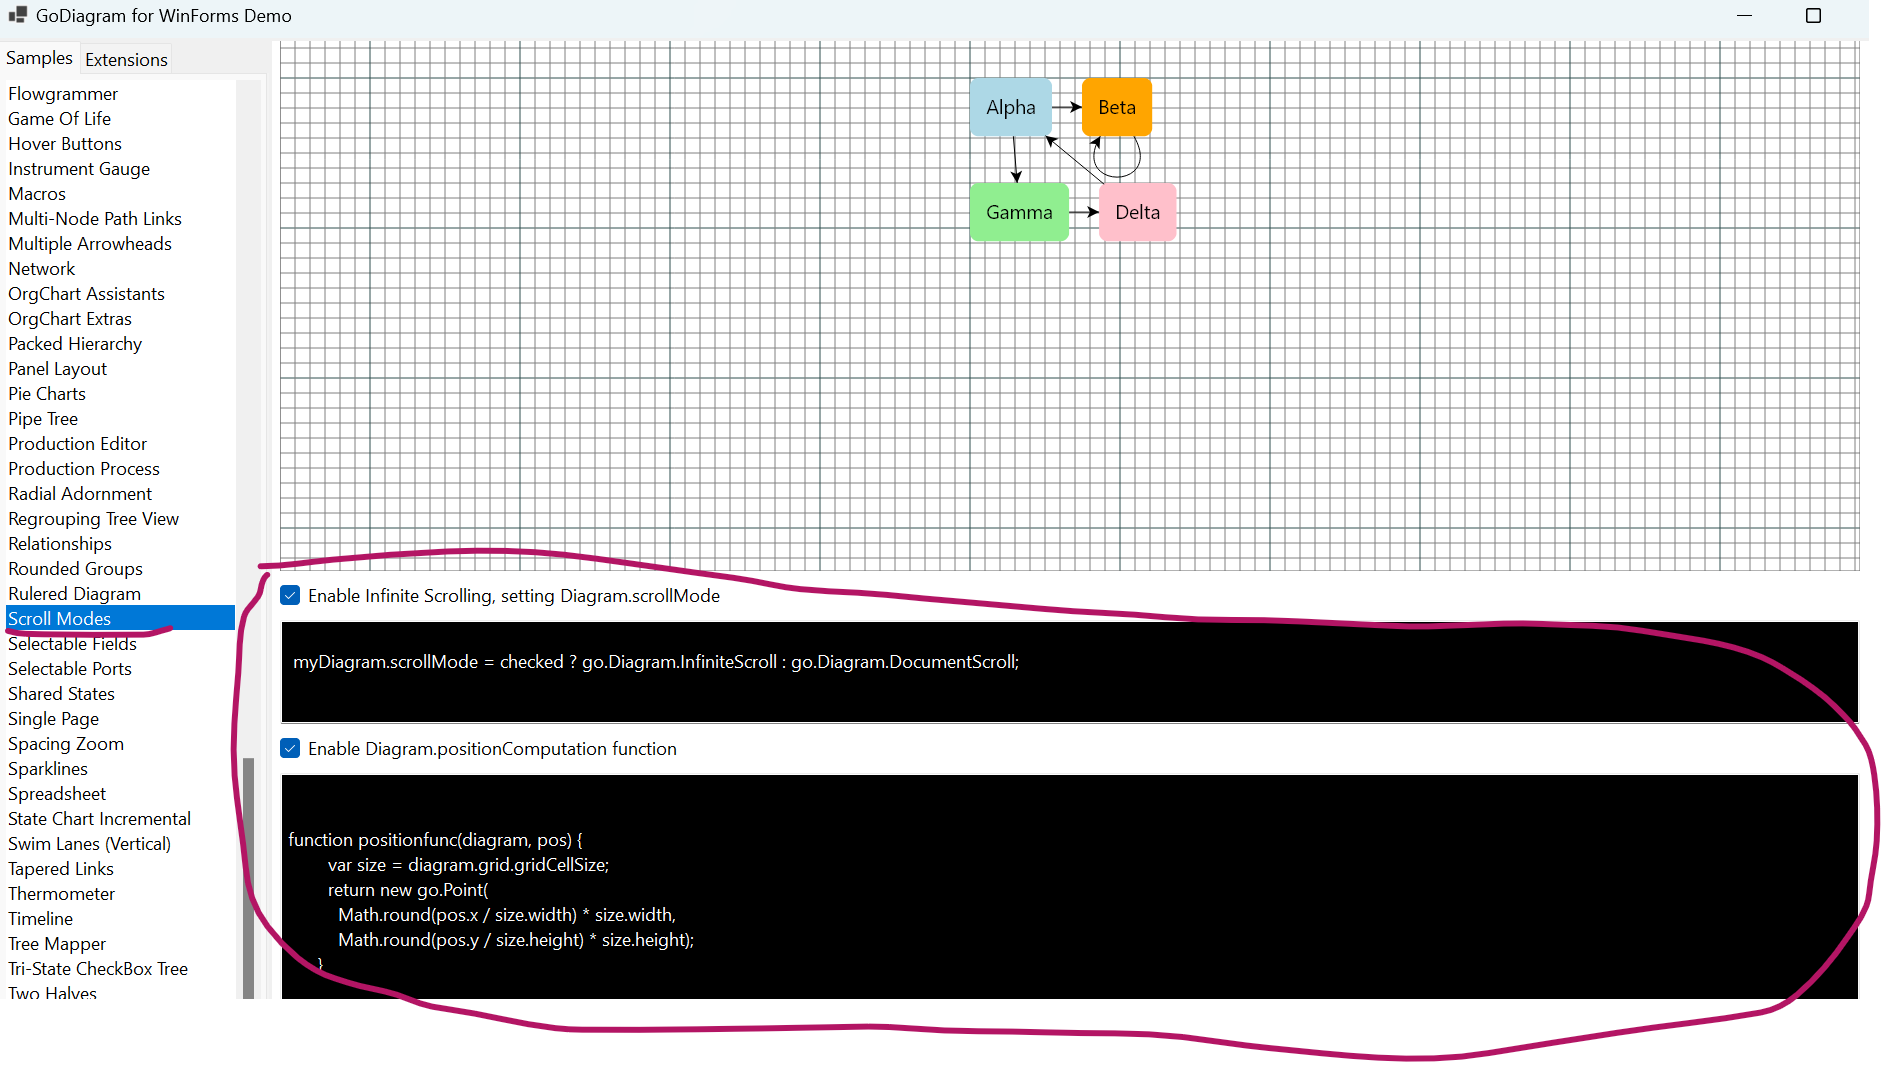Open the Samples tab

tap(39, 58)
